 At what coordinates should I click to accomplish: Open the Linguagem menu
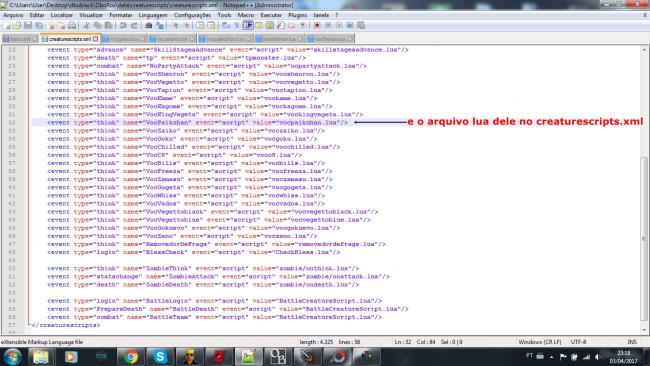tap(153, 15)
